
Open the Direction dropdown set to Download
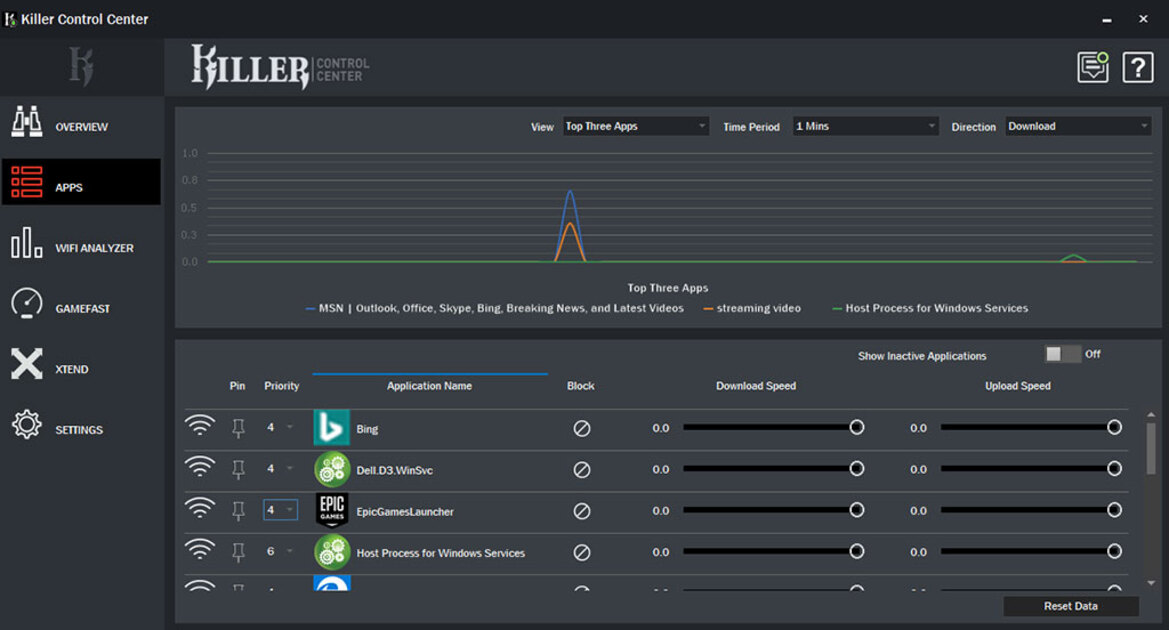coord(1078,126)
